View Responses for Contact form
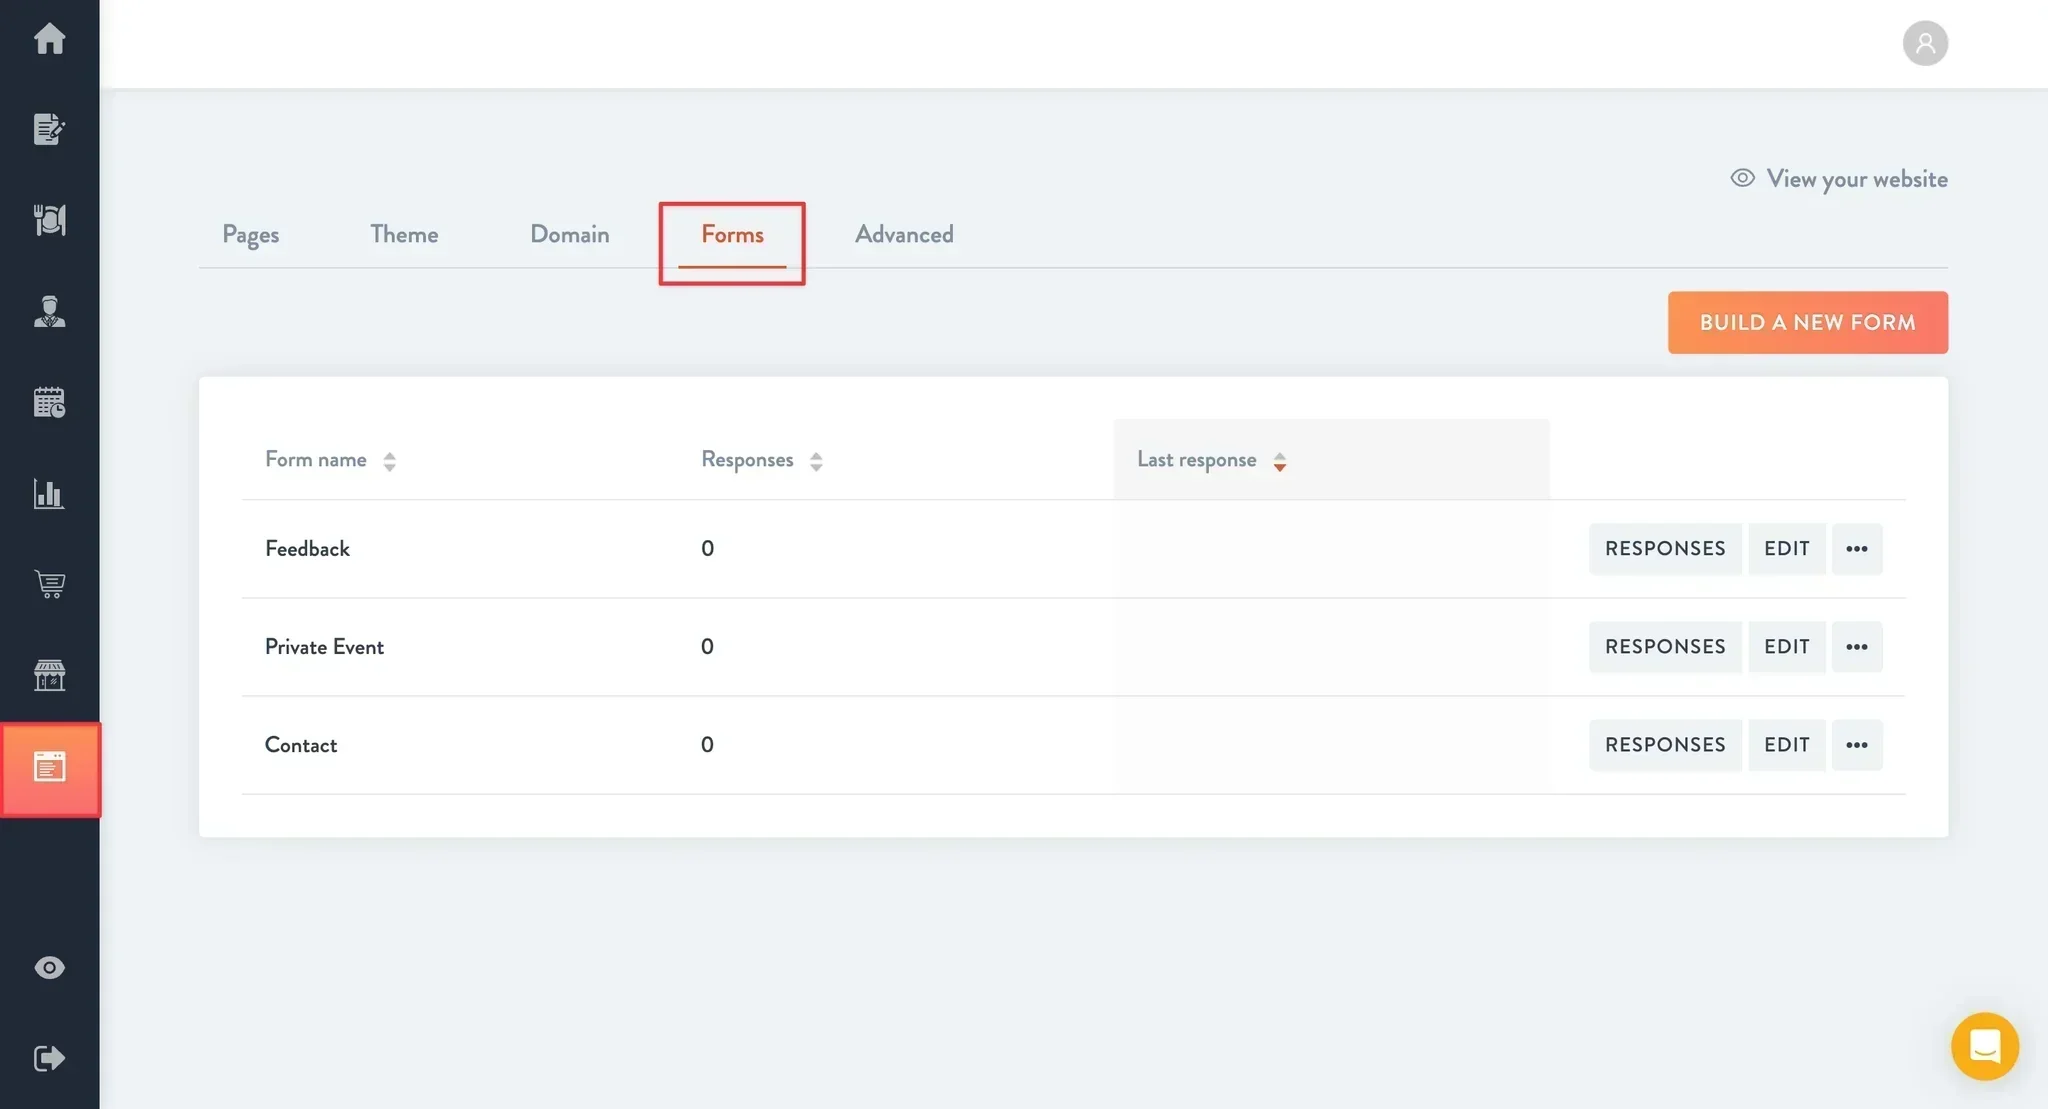Screen dimensions: 2048x1109 tap(1665, 744)
